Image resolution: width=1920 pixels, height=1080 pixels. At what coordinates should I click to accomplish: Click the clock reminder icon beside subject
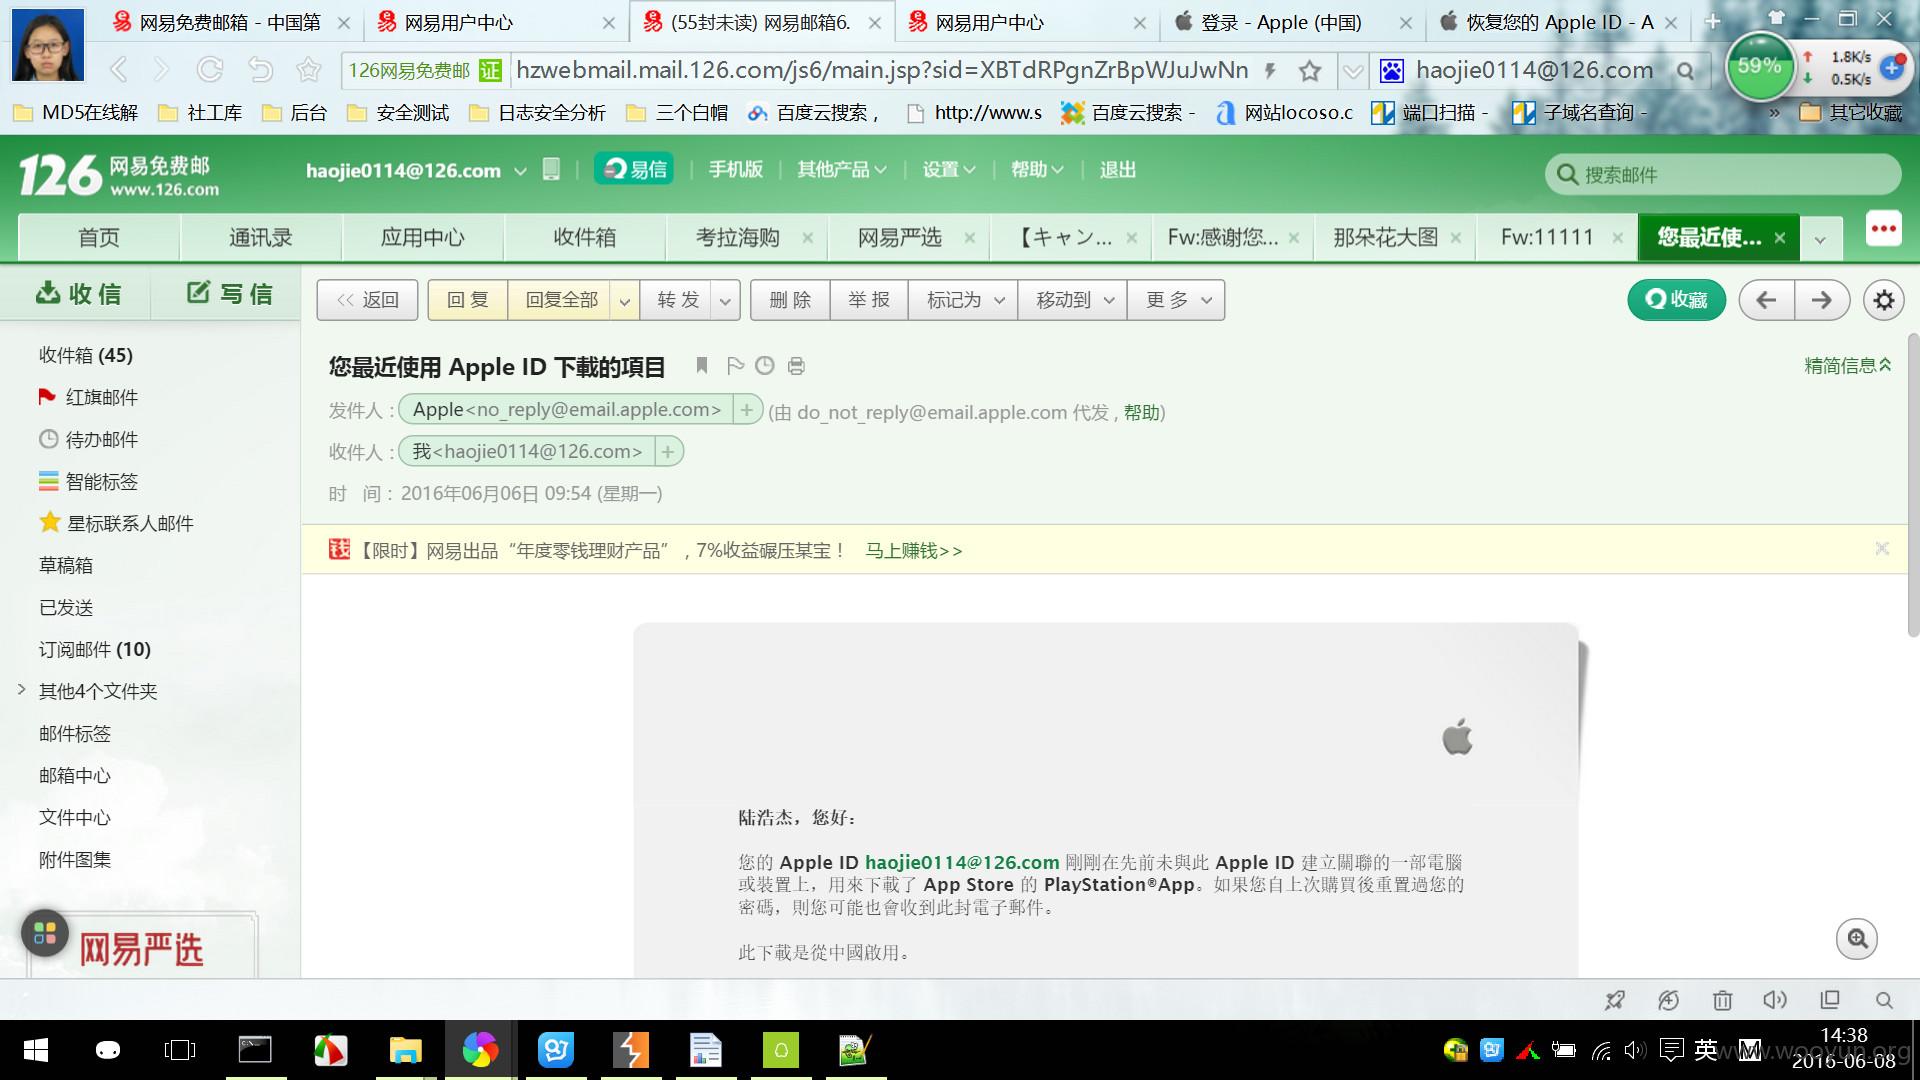coord(765,366)
